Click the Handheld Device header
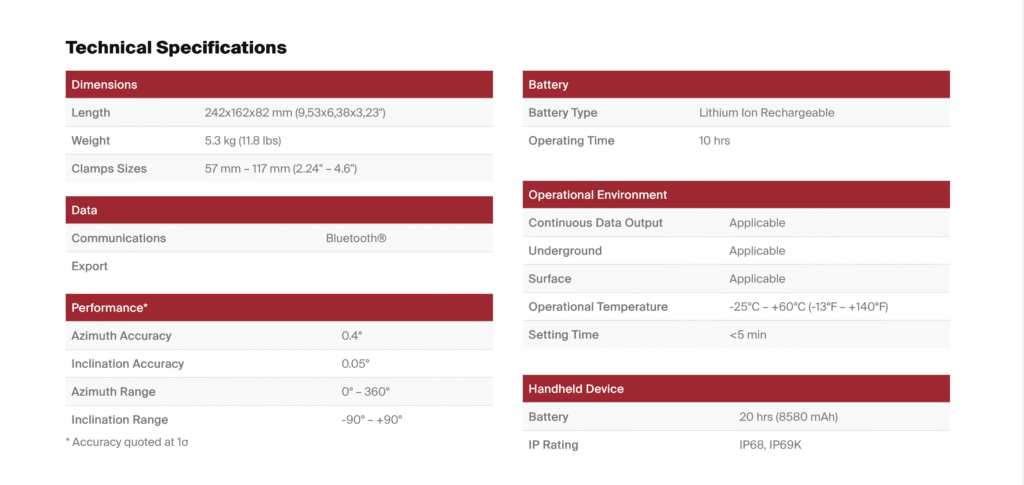The height and width of the screenshot is (485, 1024). (x=575, y=389)
